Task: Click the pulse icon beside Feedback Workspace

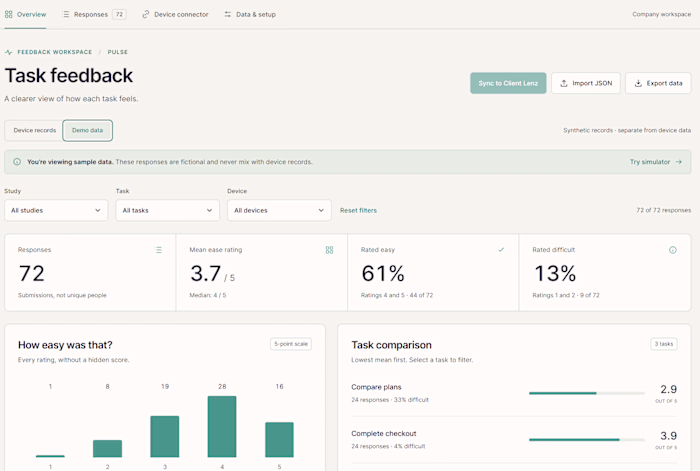Action: 8,52
